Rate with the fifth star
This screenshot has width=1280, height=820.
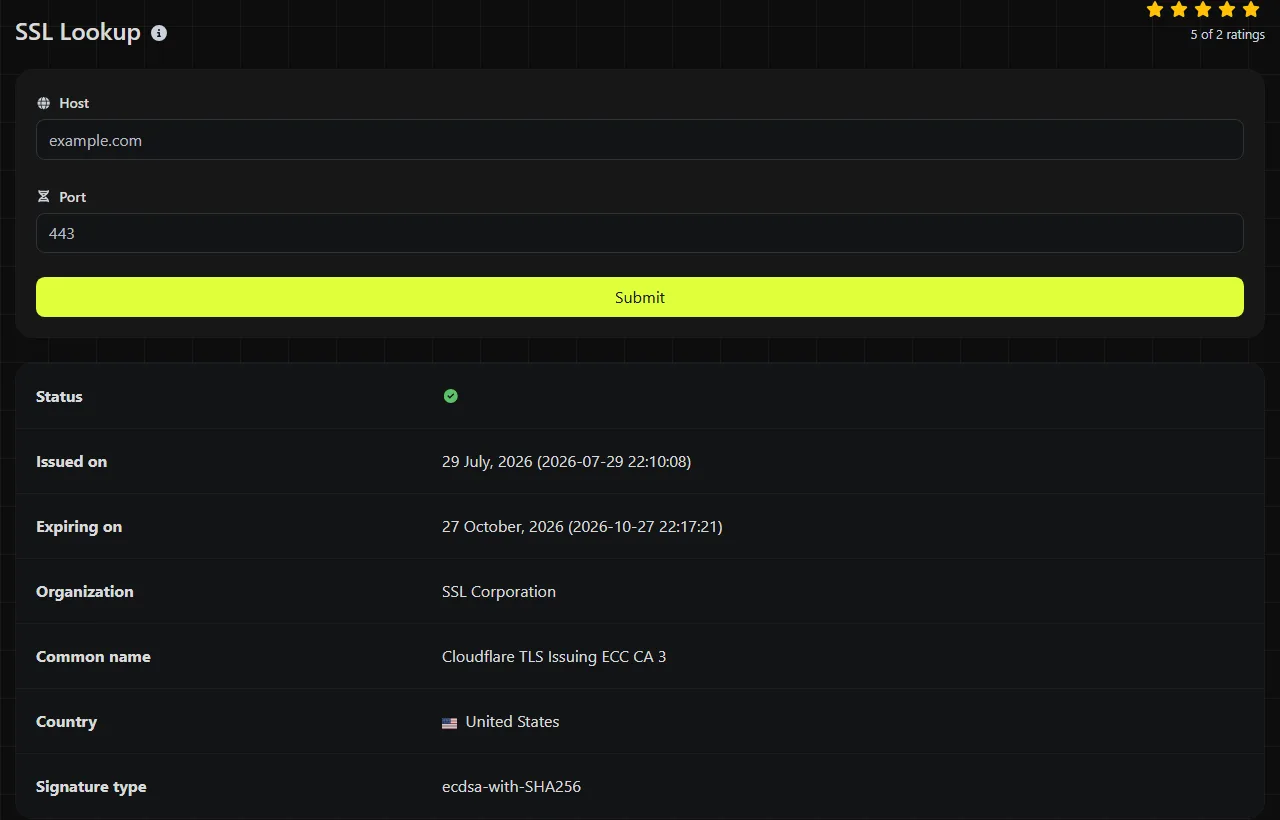click(1251, 10)
